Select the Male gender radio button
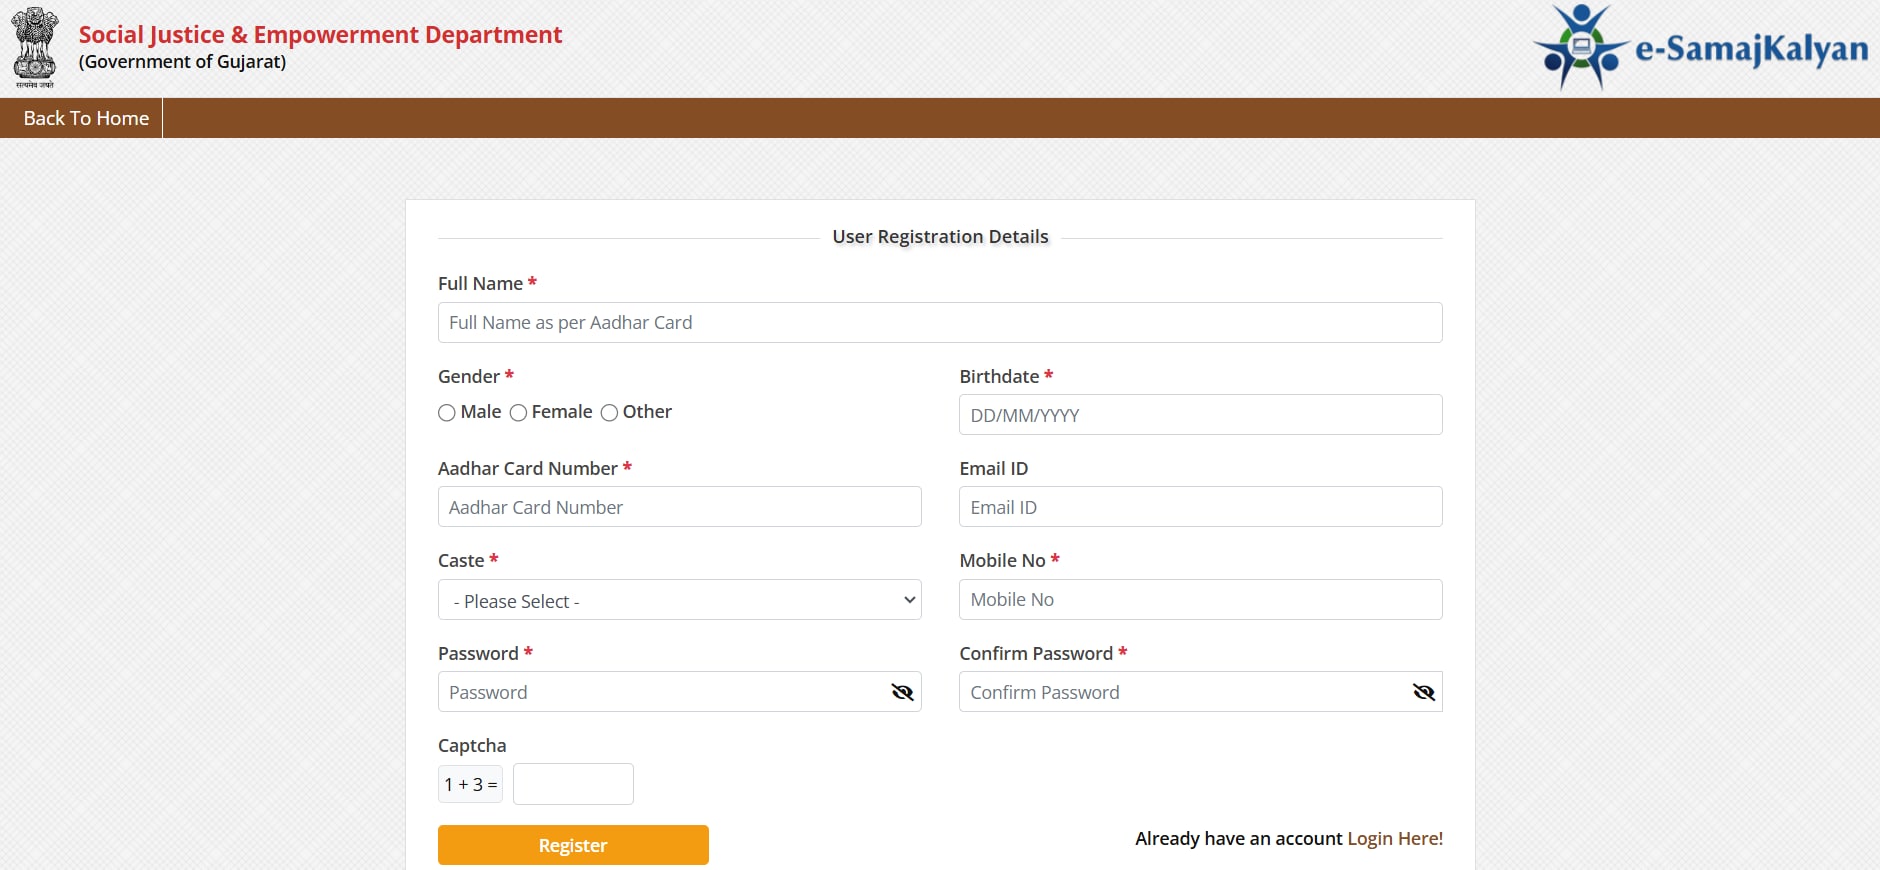The width and height of the screenshot is (1880, 870). pos(447,413)
